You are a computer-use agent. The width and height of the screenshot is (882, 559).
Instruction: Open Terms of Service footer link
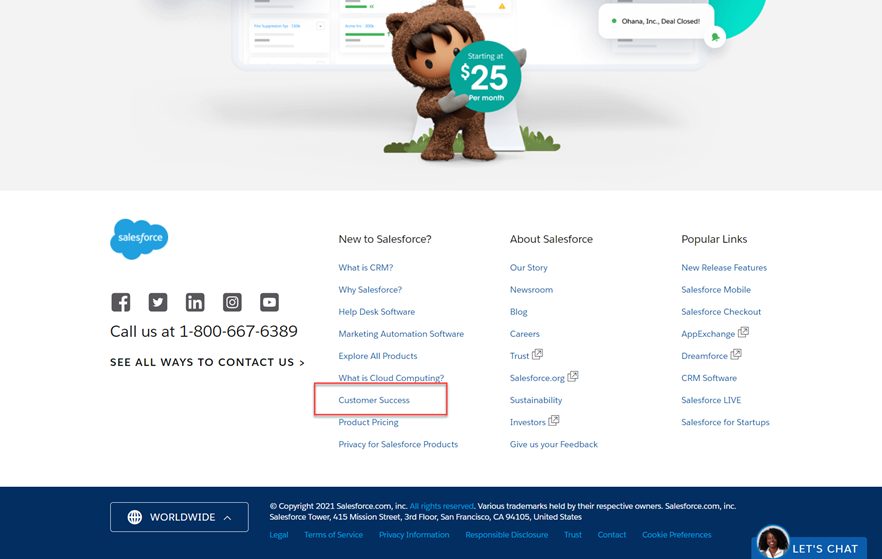(x=333, y=535)
